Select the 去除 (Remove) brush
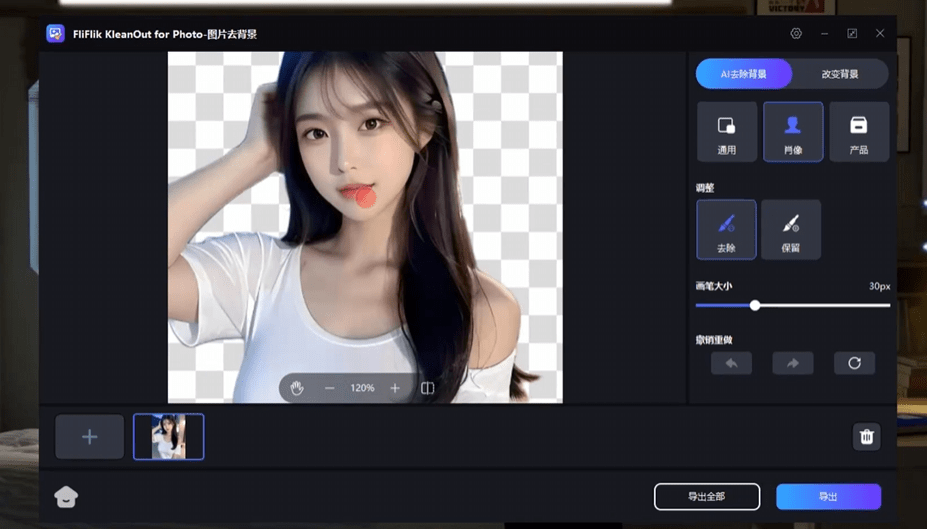The width and height of the screenshot is (927, 529). [x=726, y=229]
